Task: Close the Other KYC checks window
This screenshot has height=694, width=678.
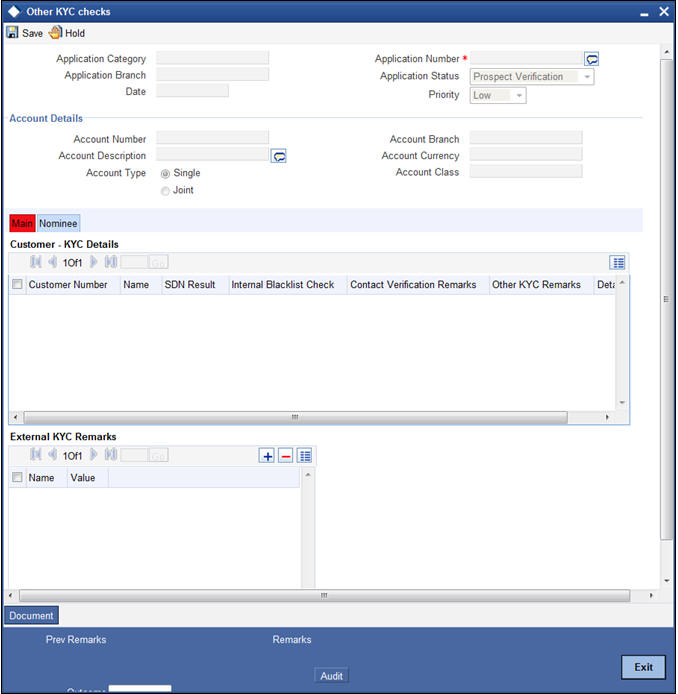Action: point(664,11)
